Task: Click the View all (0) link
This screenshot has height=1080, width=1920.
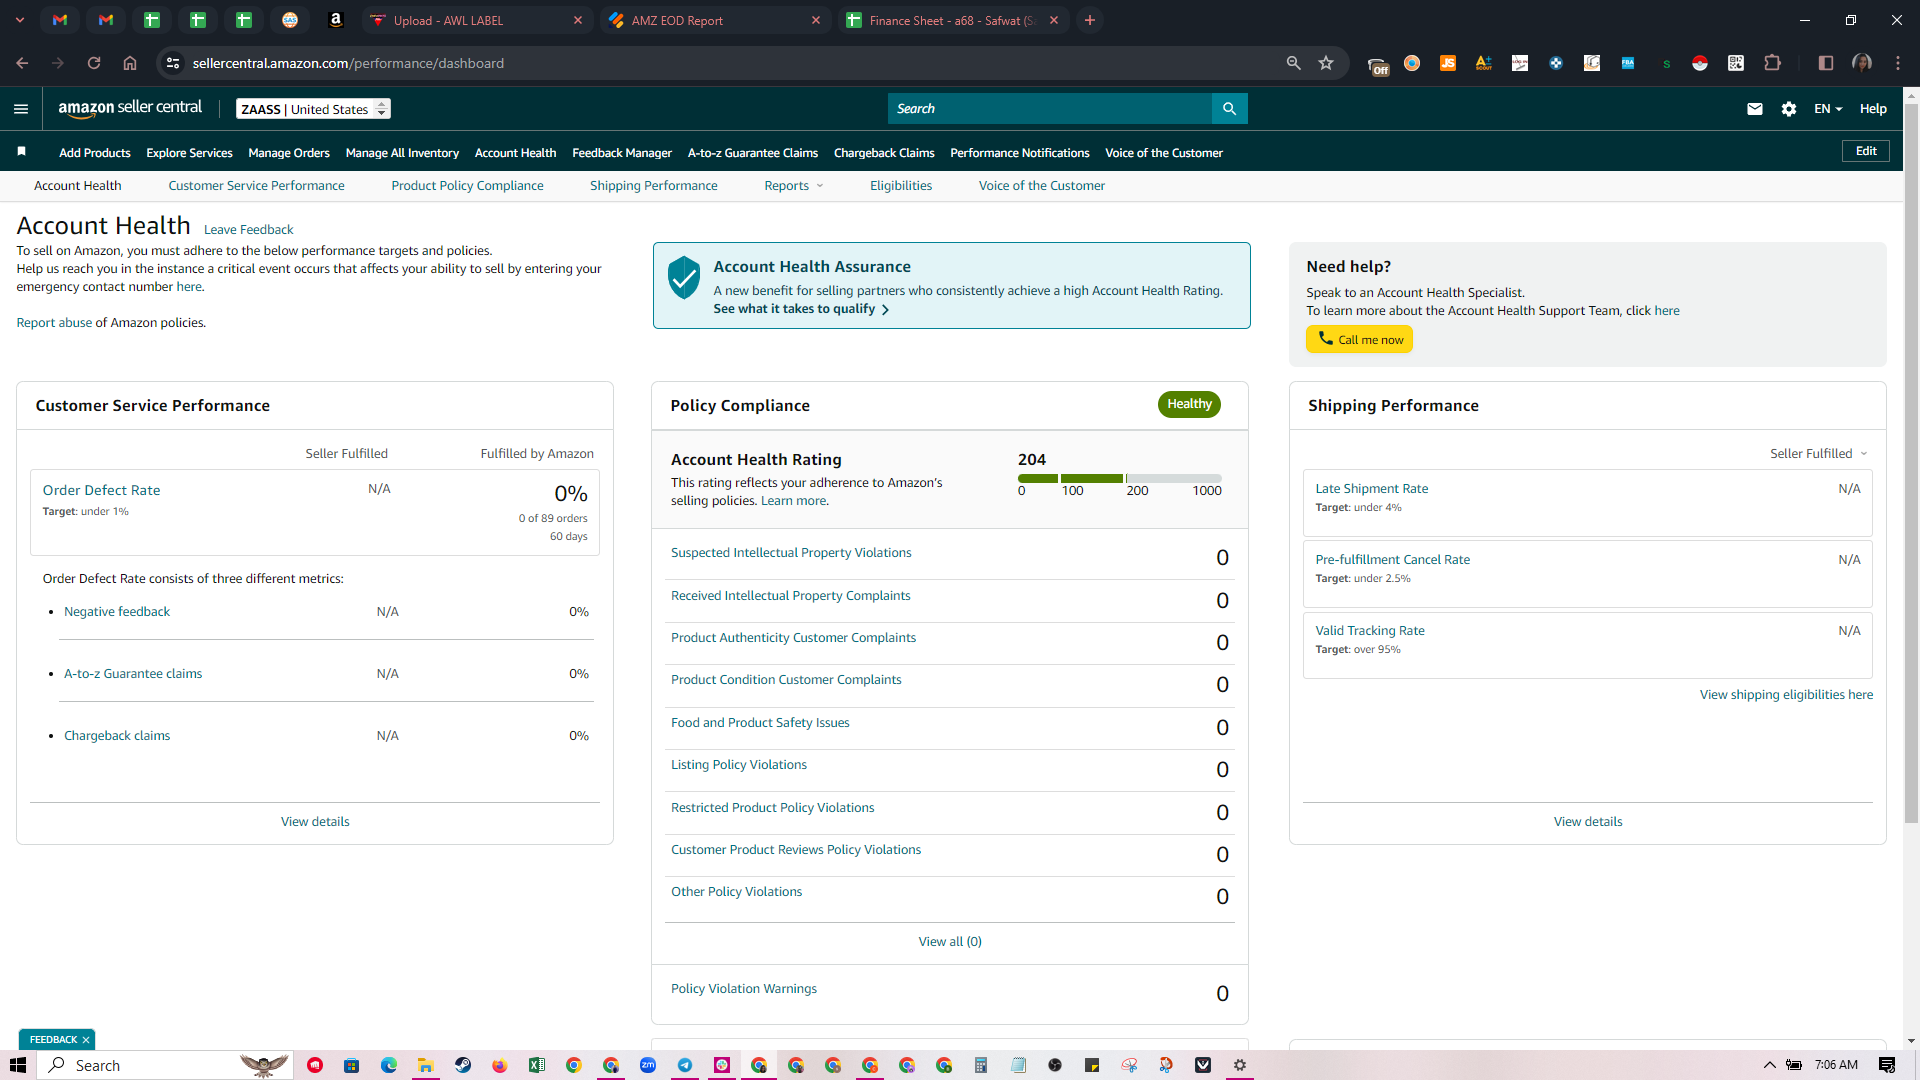Action: [x=950, y=942]
